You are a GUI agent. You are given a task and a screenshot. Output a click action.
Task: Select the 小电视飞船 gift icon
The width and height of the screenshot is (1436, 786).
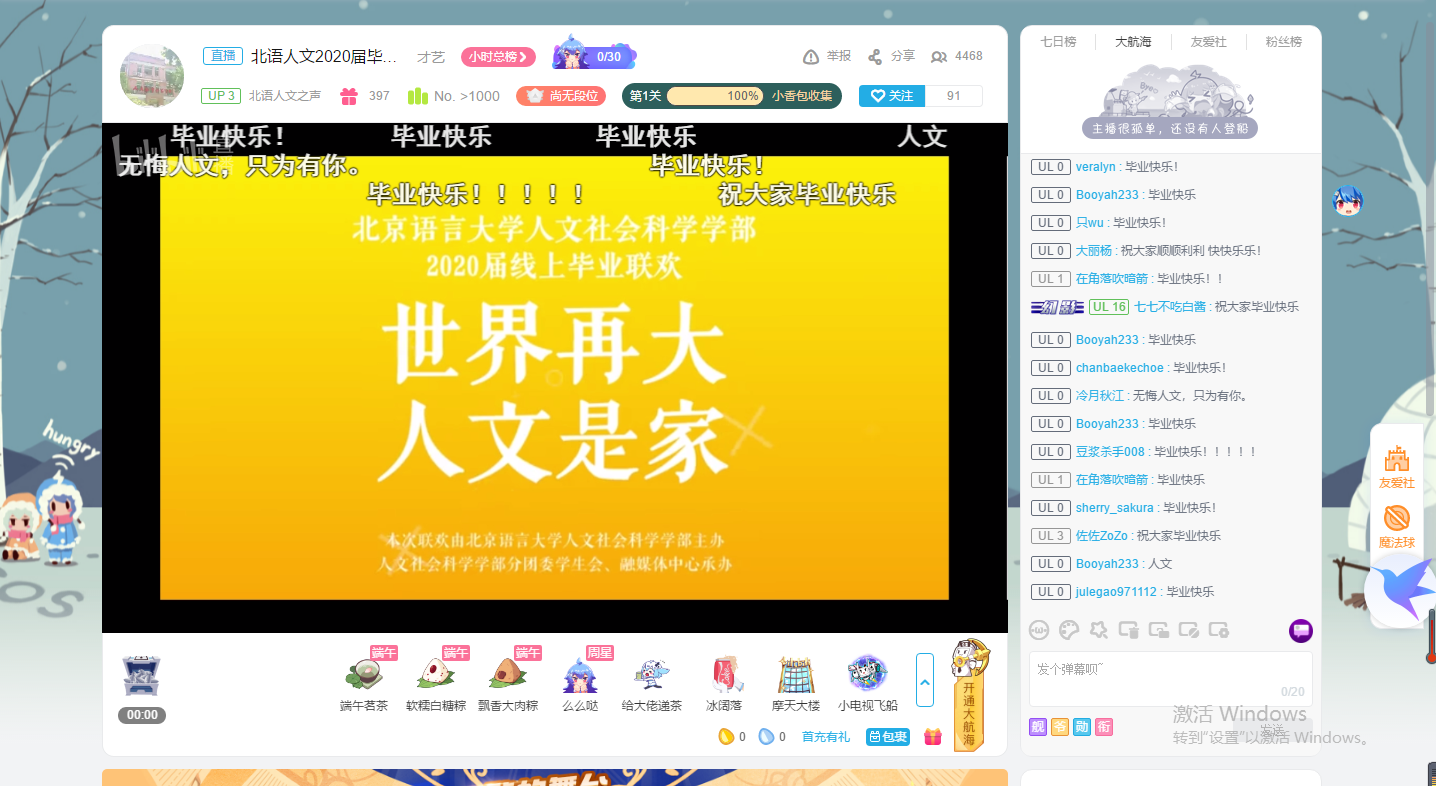pos(867,676)
